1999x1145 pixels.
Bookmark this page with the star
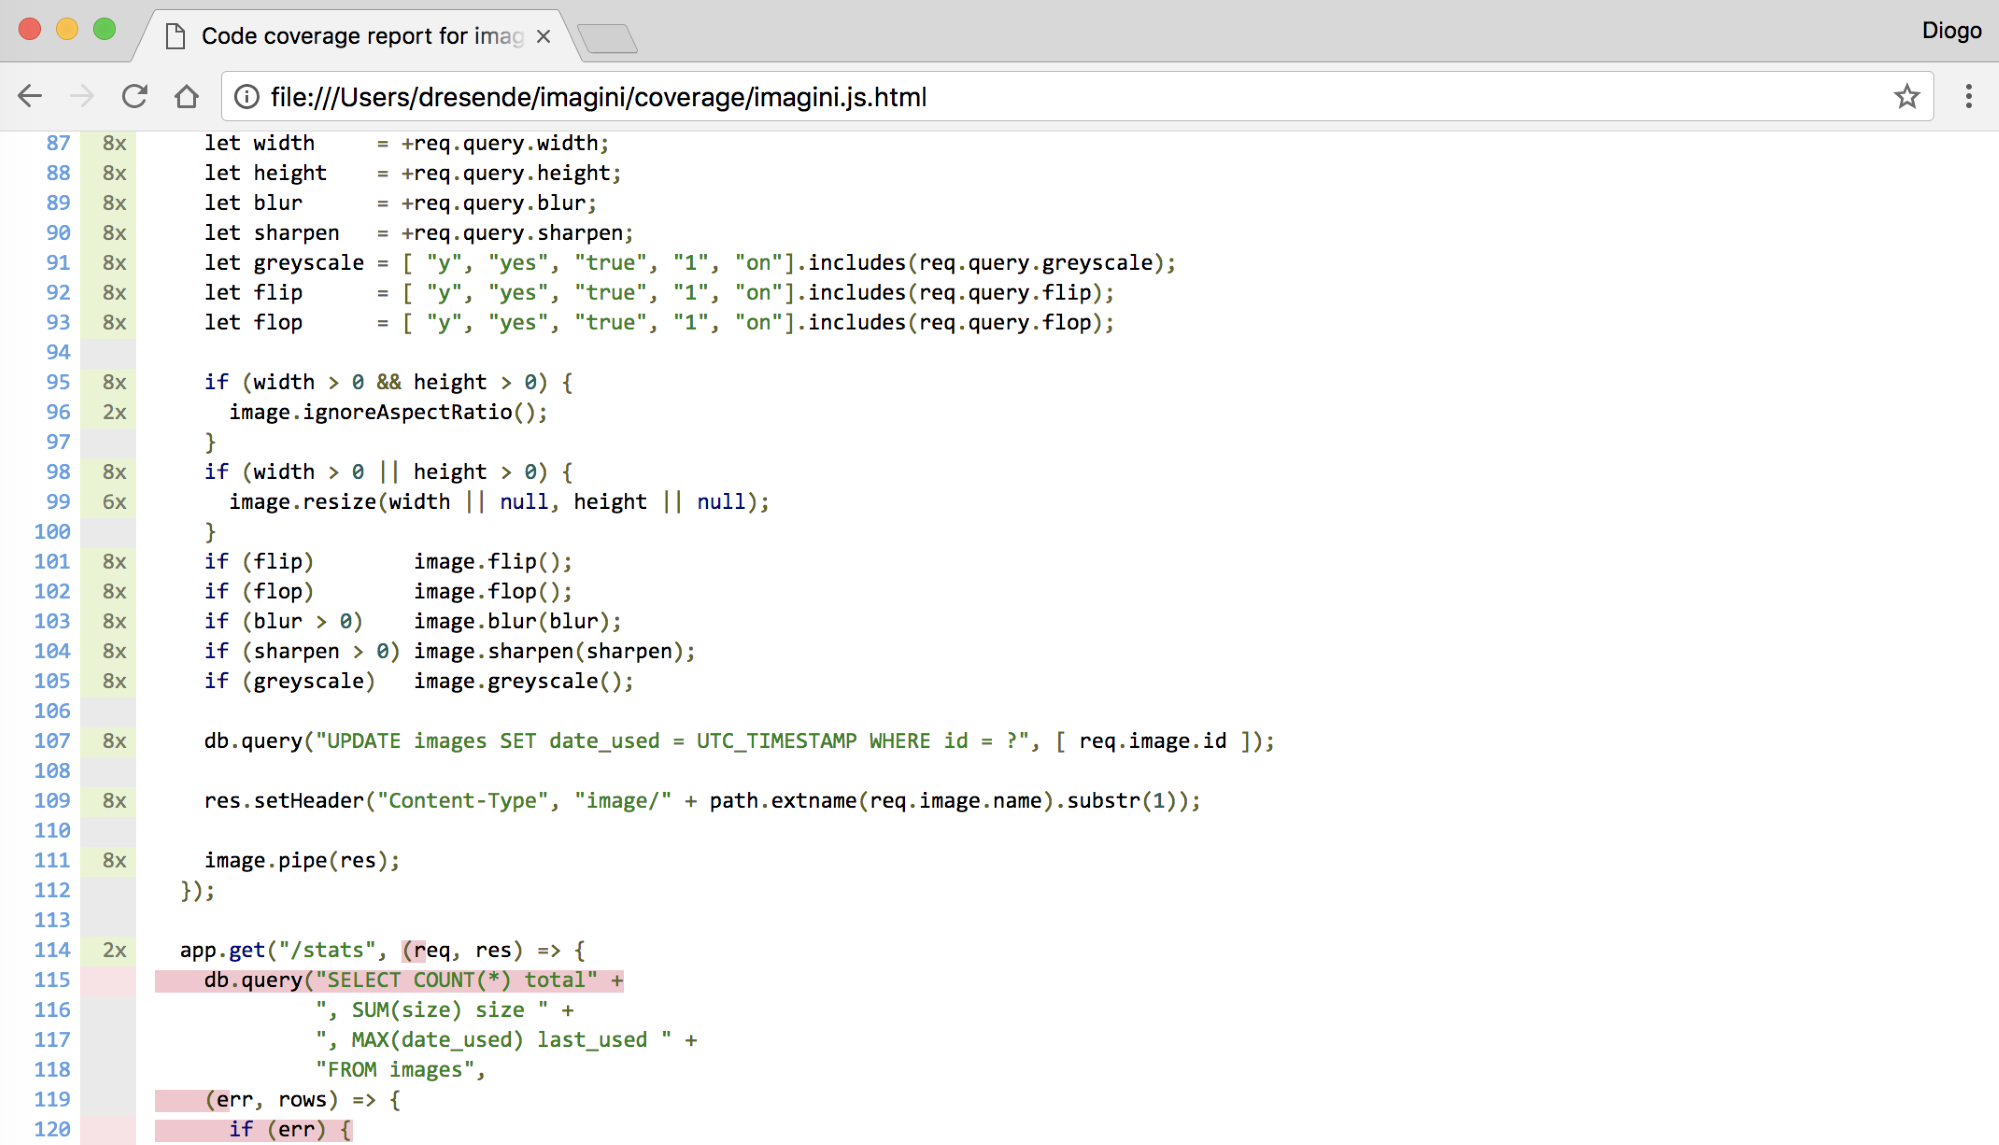pyautogui.click(x=1906, y=96)
